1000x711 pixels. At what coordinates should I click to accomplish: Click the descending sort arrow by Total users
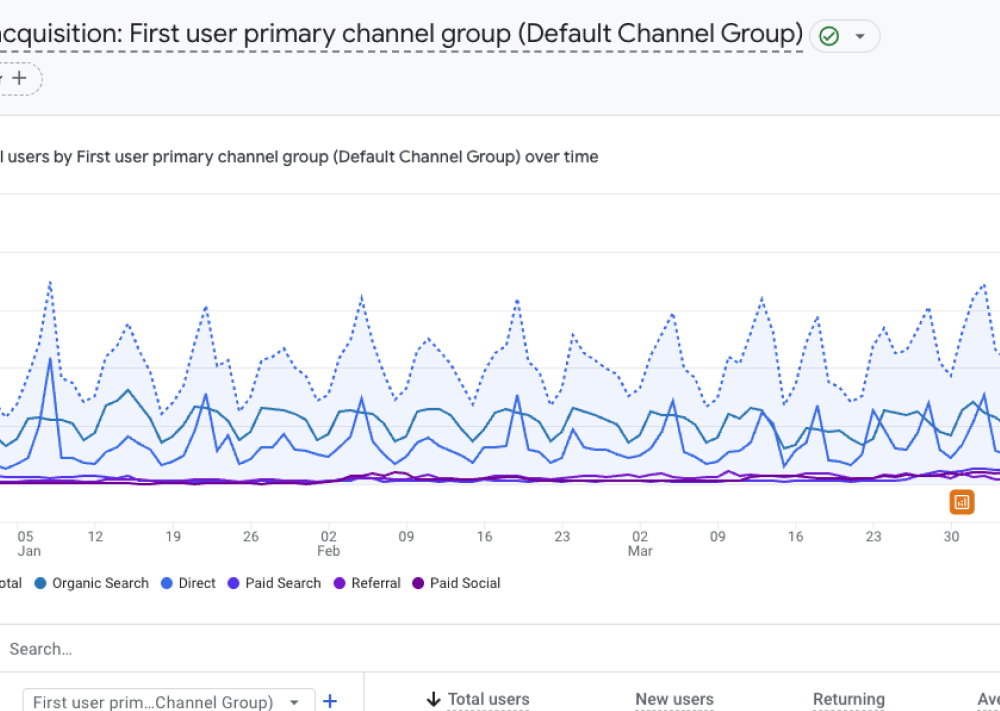[434, 700]
